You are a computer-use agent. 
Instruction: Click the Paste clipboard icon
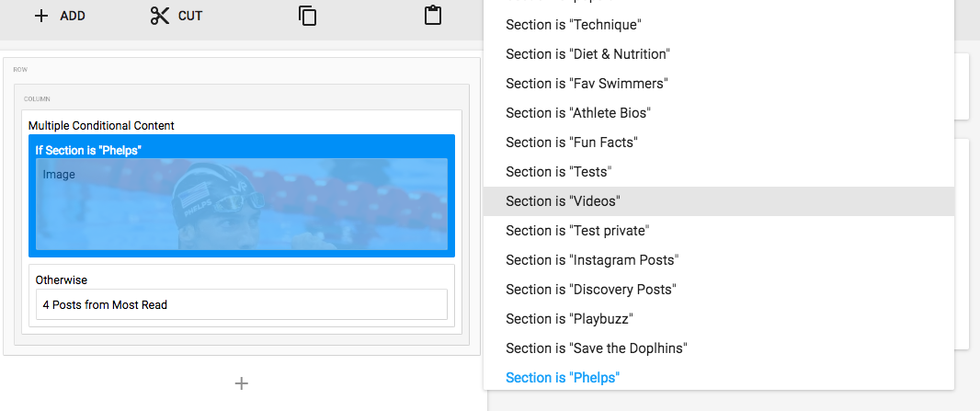(x=432, y=16)
